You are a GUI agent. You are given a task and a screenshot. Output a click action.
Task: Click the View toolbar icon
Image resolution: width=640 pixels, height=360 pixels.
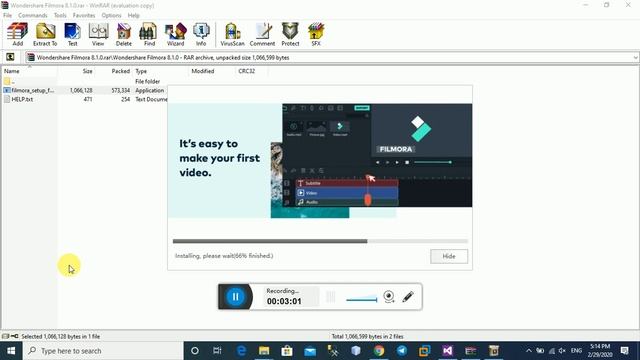(x=98, y=34)
